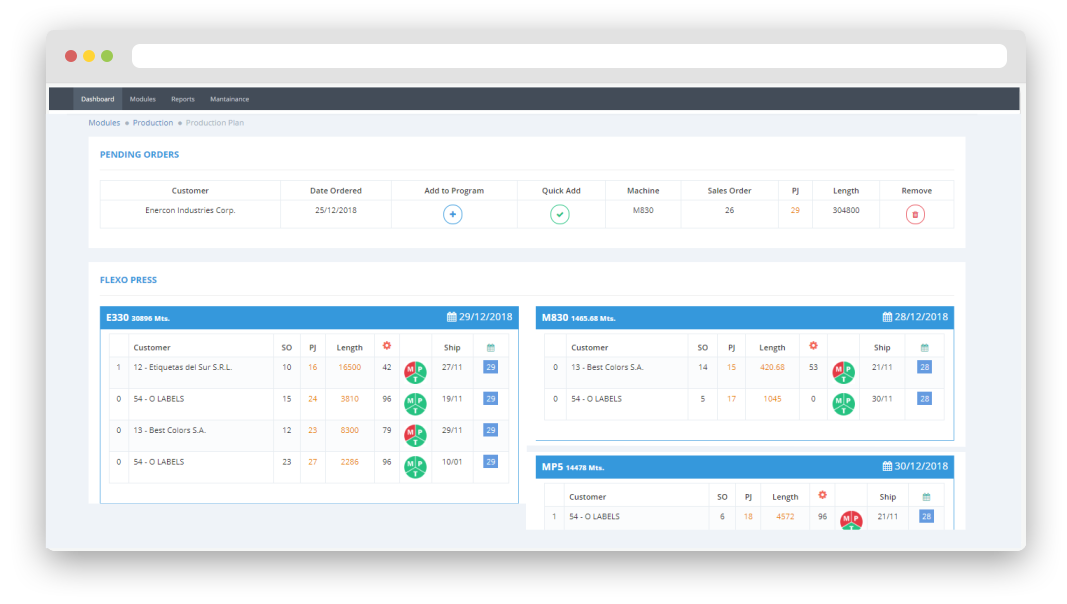1067x604 pixels.
Task: Open the Modules menu
Action: 143,99
